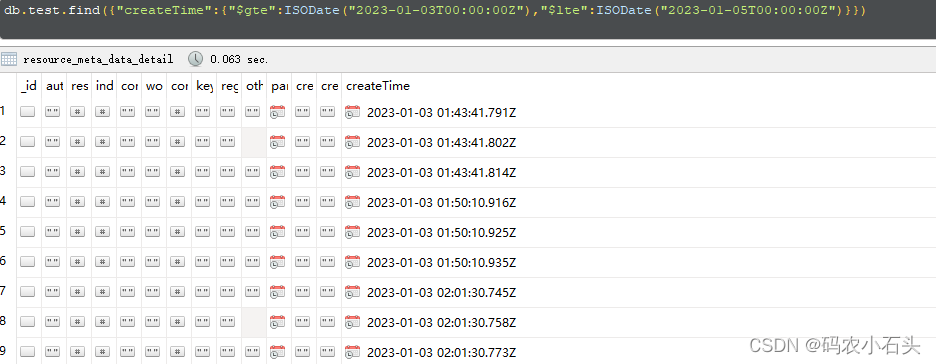
Task: Select the value 2023-01-03 01:43:41.814Z
Action: pyautogui.click(x=441, y=172)
